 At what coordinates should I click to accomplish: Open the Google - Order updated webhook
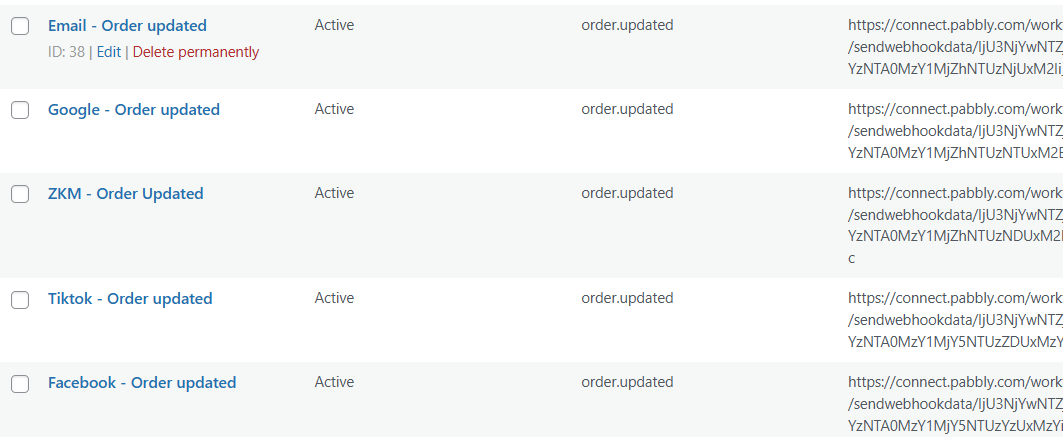tap(133, 110)
